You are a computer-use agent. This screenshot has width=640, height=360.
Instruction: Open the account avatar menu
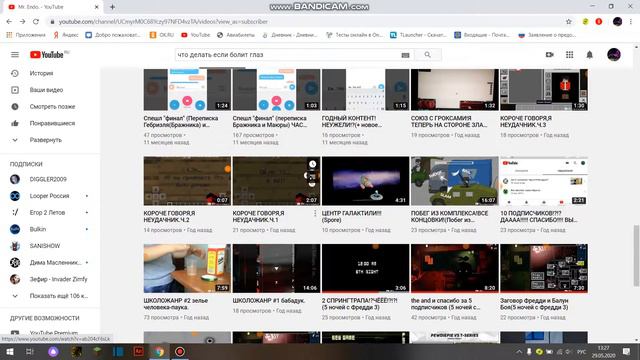[613, 55]
